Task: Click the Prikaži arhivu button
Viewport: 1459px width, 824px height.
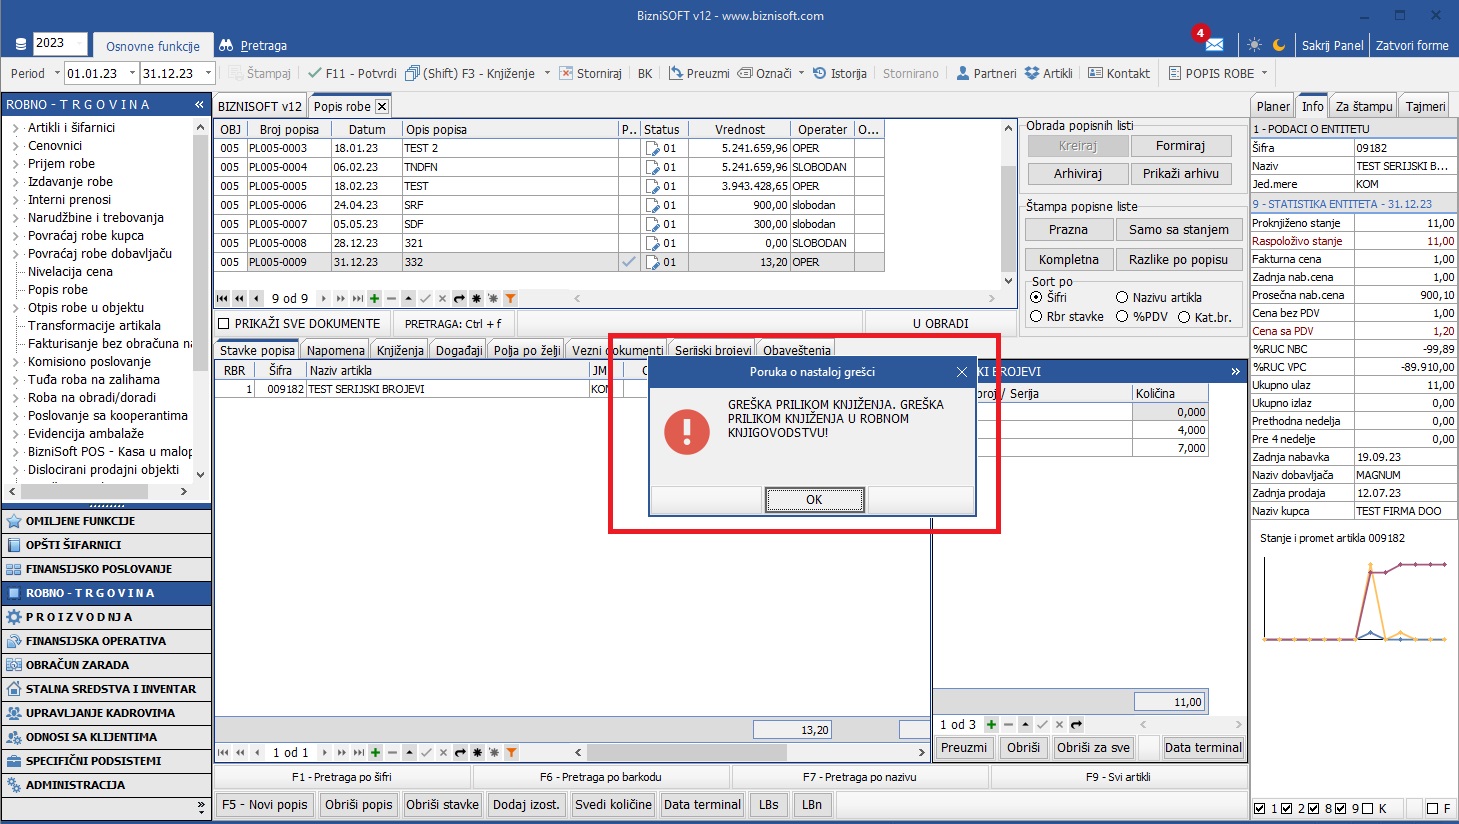Action: pos(1180,173)
